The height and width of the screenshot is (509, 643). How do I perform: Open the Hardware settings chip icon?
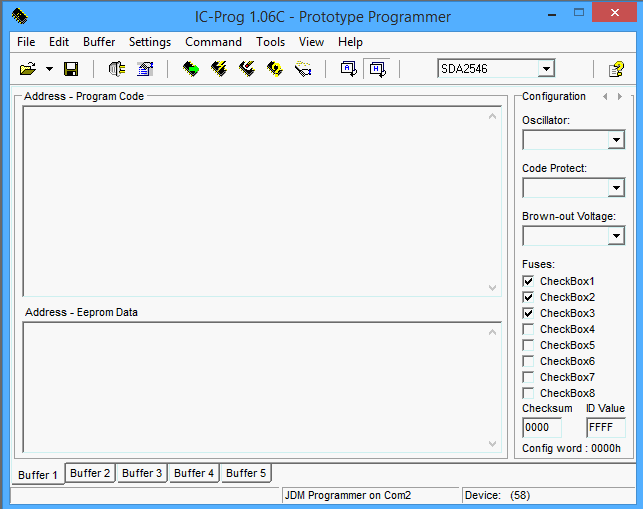[117, 69]
